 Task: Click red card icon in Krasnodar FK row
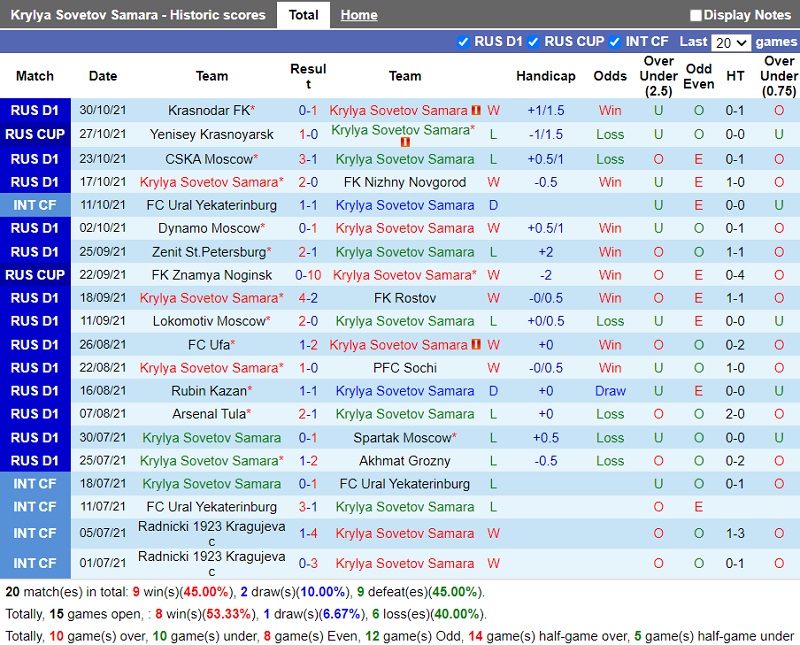[476, 110]
